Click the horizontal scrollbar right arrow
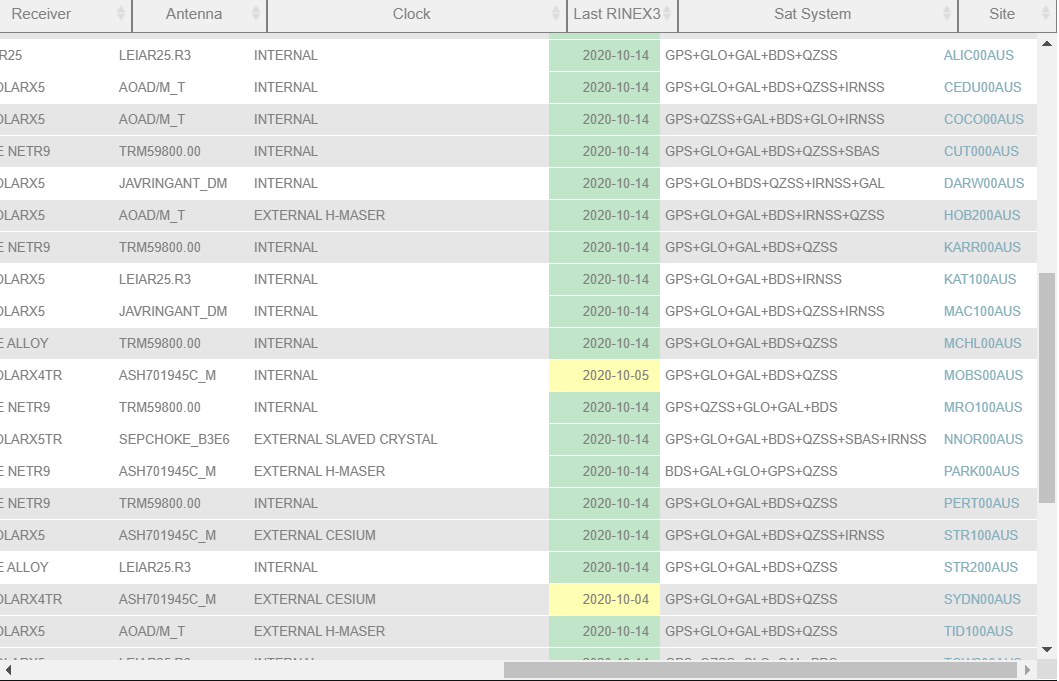Image resolution: width=1059 pixels, height=681 pixels. coord(1027,670)
